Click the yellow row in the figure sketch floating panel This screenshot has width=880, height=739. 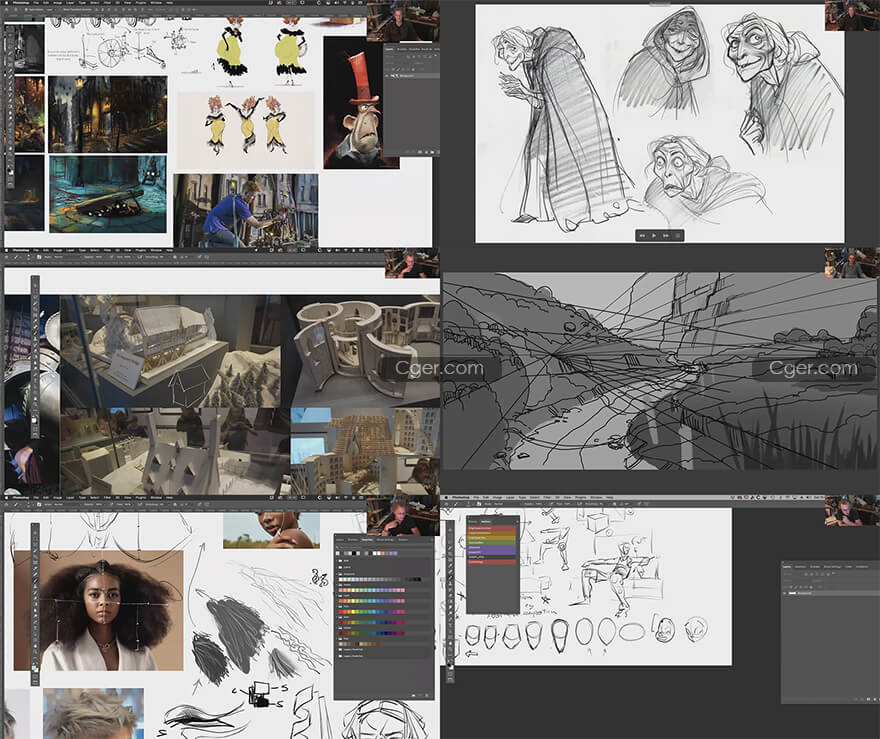pyautogui.click(x=492, y=538)
